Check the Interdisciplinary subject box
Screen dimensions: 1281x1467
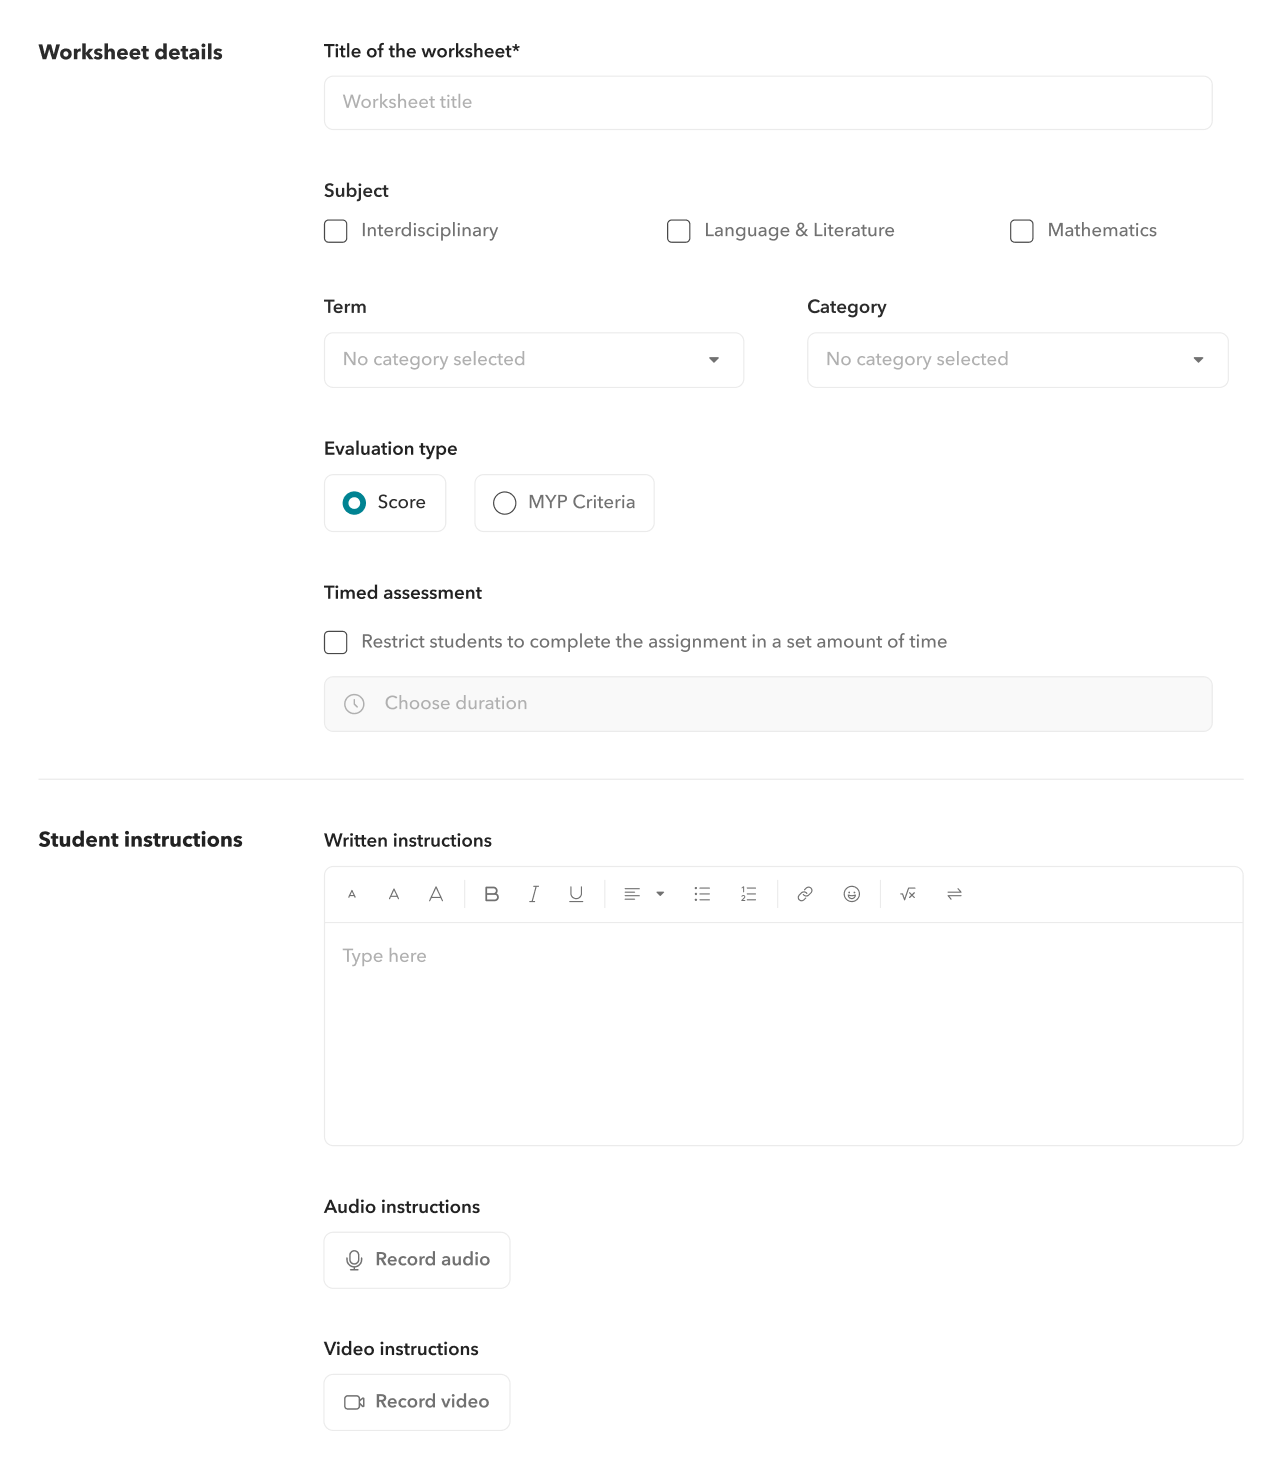tap(336, 231)
